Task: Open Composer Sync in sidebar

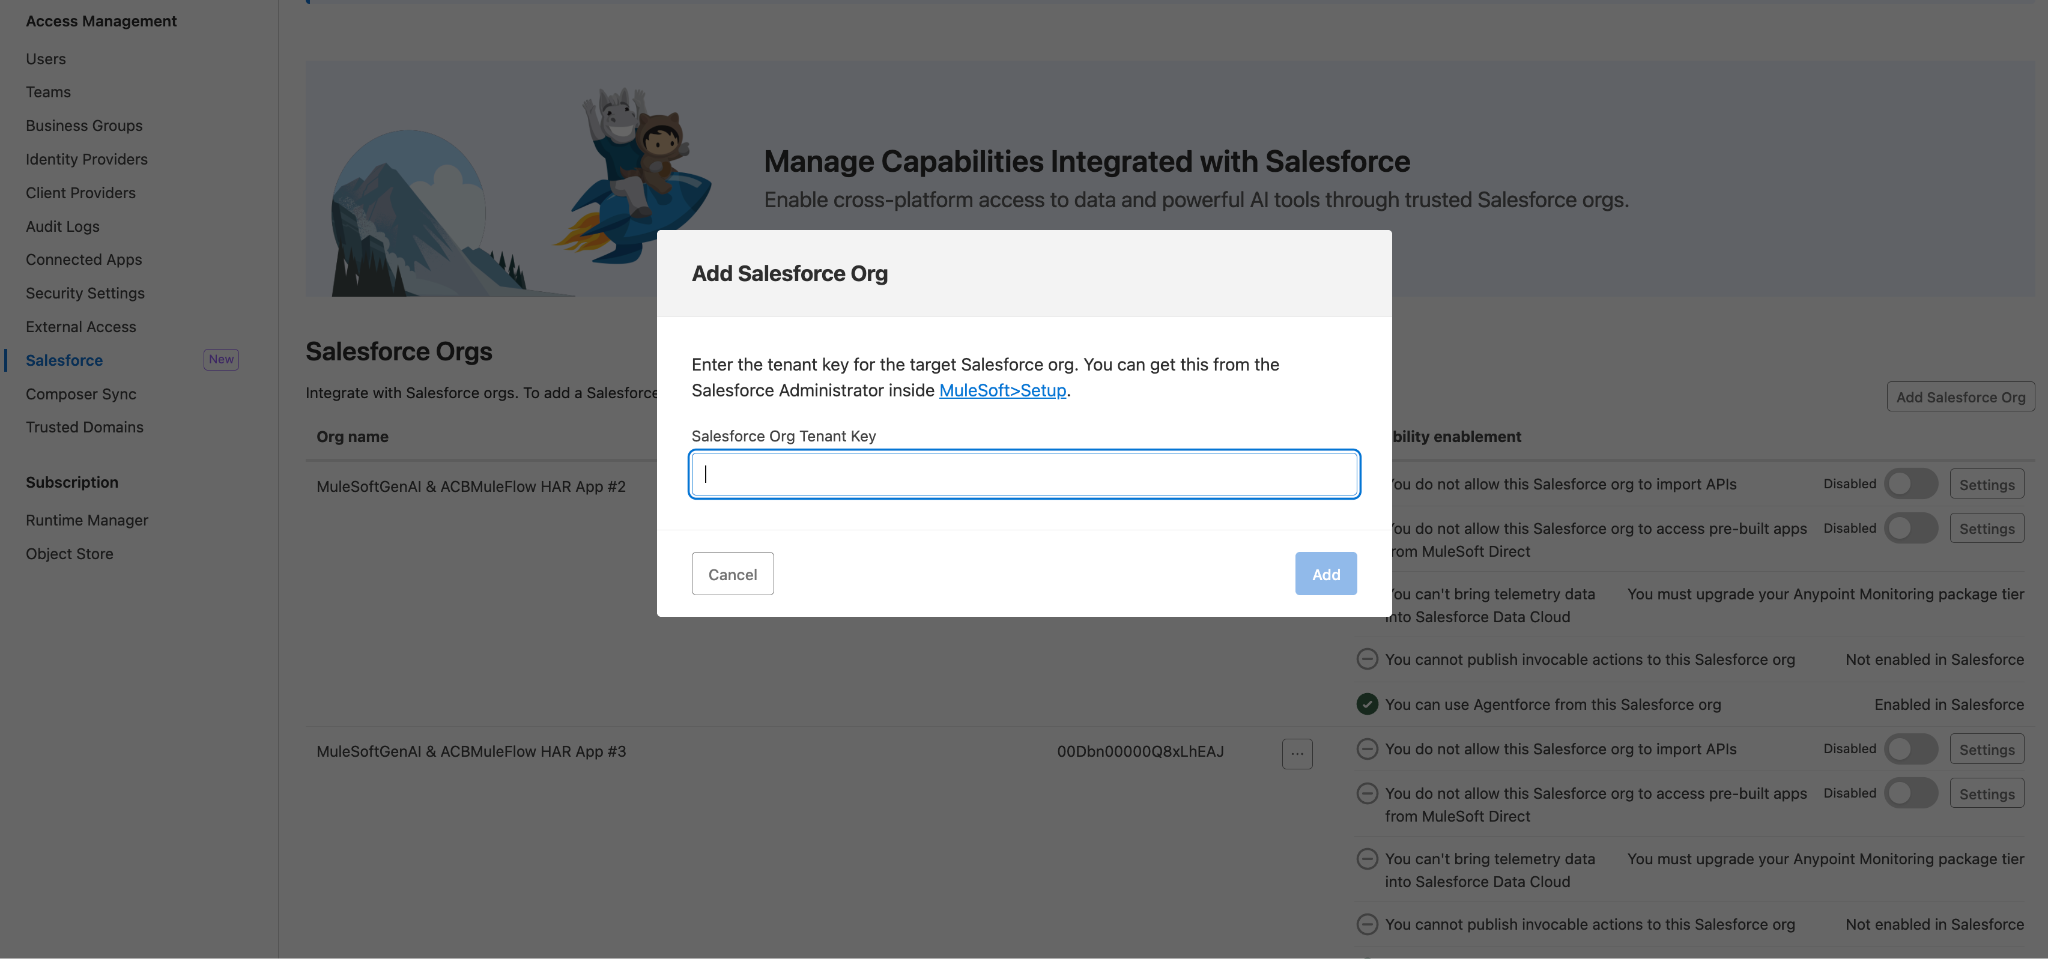Action: (x=81, y=394)
